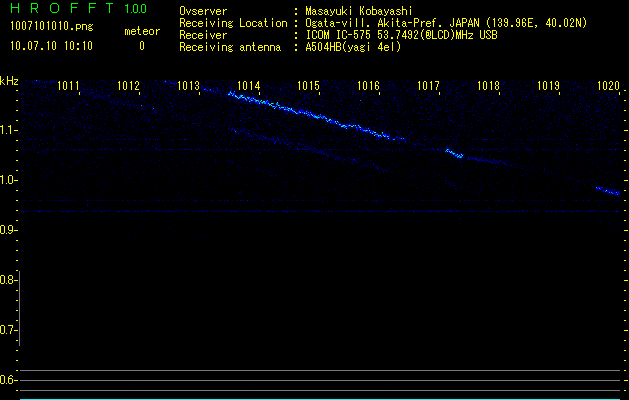Image resolution: width=629 pixels, height=400 pixels.
Task: Click the Receiving Location label
Action: 233,23
